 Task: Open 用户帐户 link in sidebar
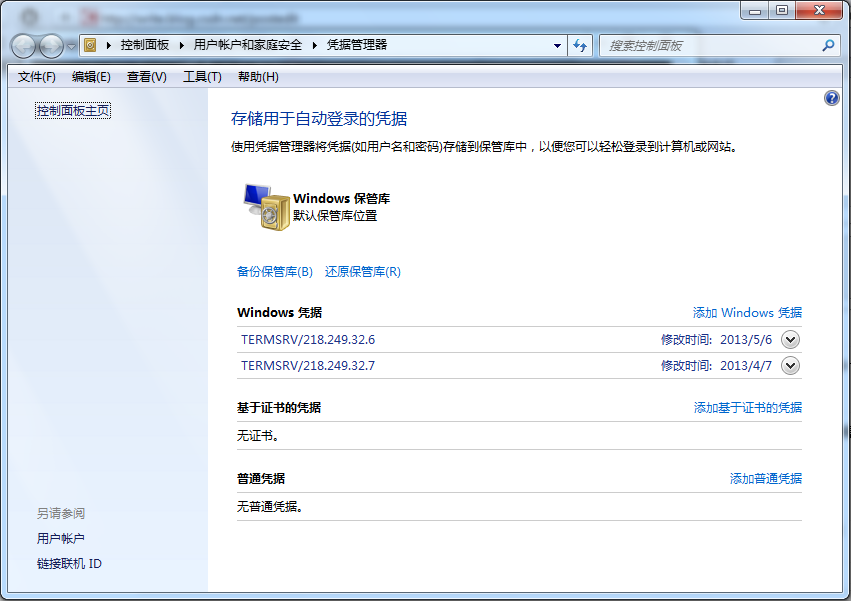[x=61, y=539]
